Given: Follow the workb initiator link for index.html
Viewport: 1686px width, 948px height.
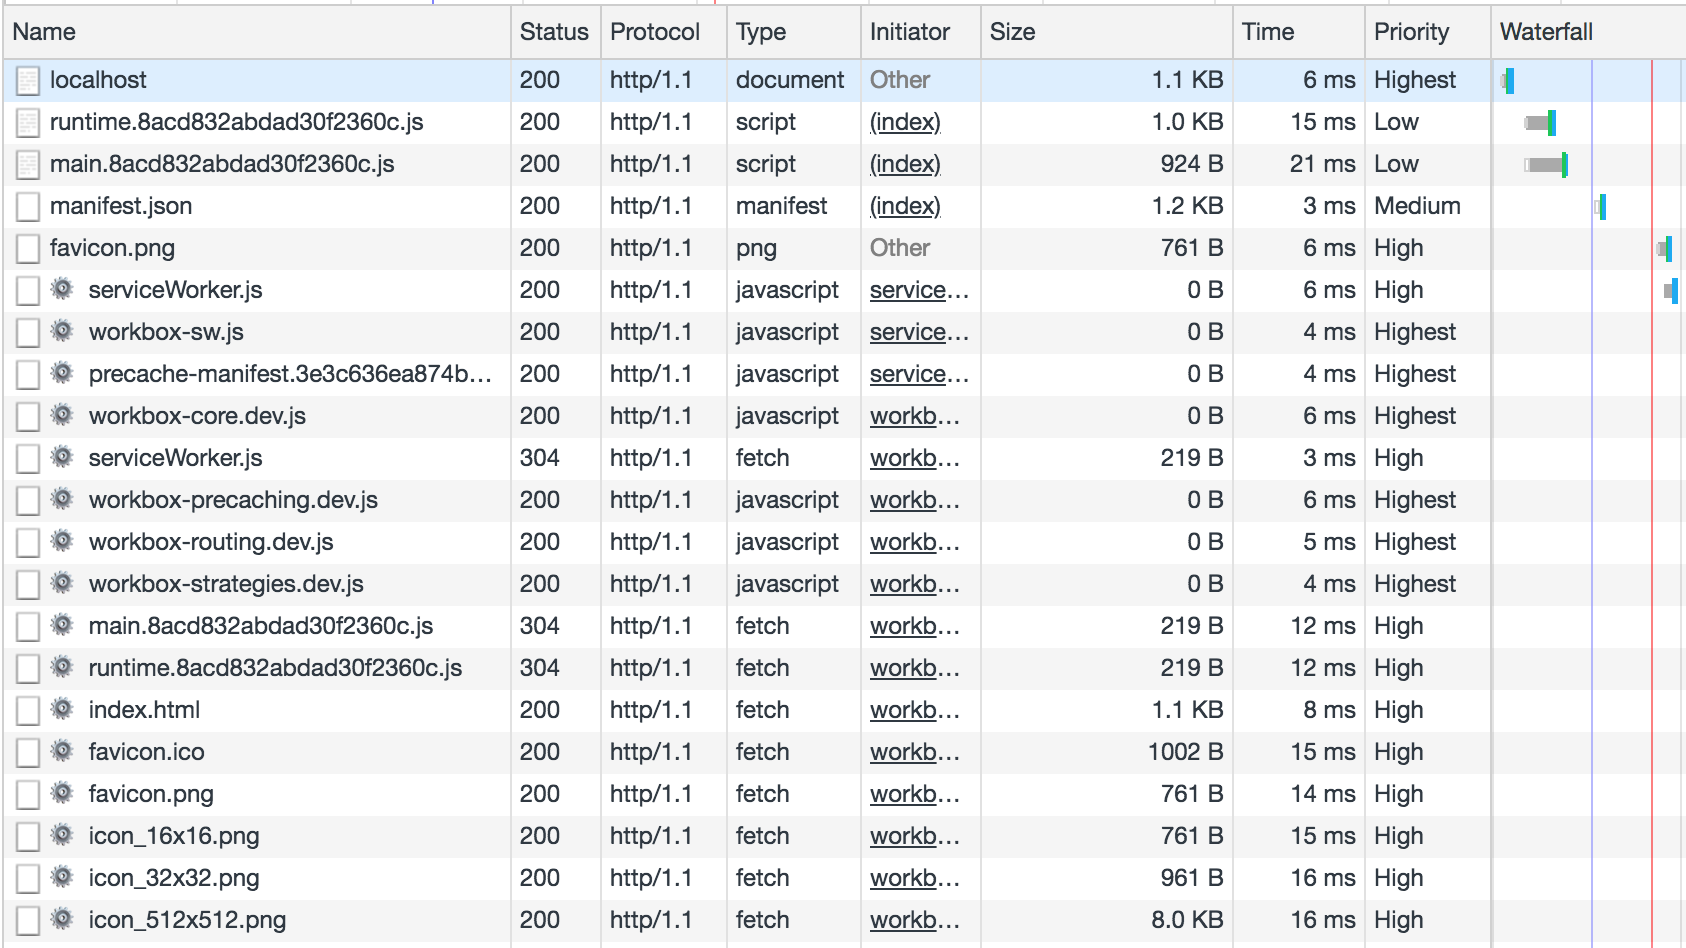Looking at the screenshot, I should (x=911, y=709).
